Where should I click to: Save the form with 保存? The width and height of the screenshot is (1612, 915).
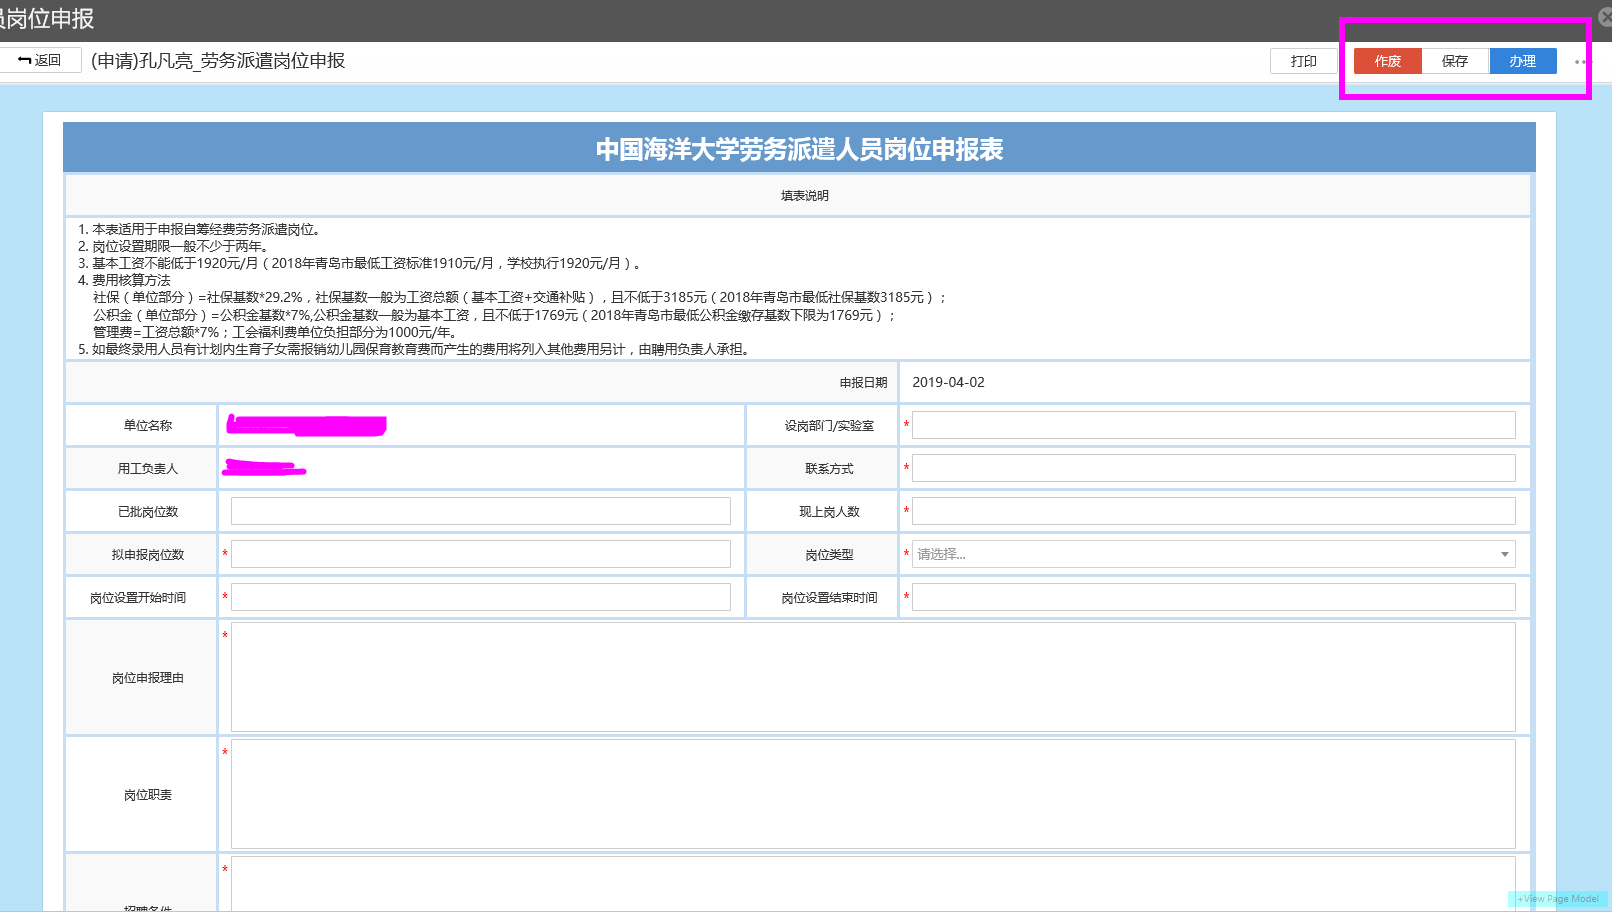(1455, 62)
